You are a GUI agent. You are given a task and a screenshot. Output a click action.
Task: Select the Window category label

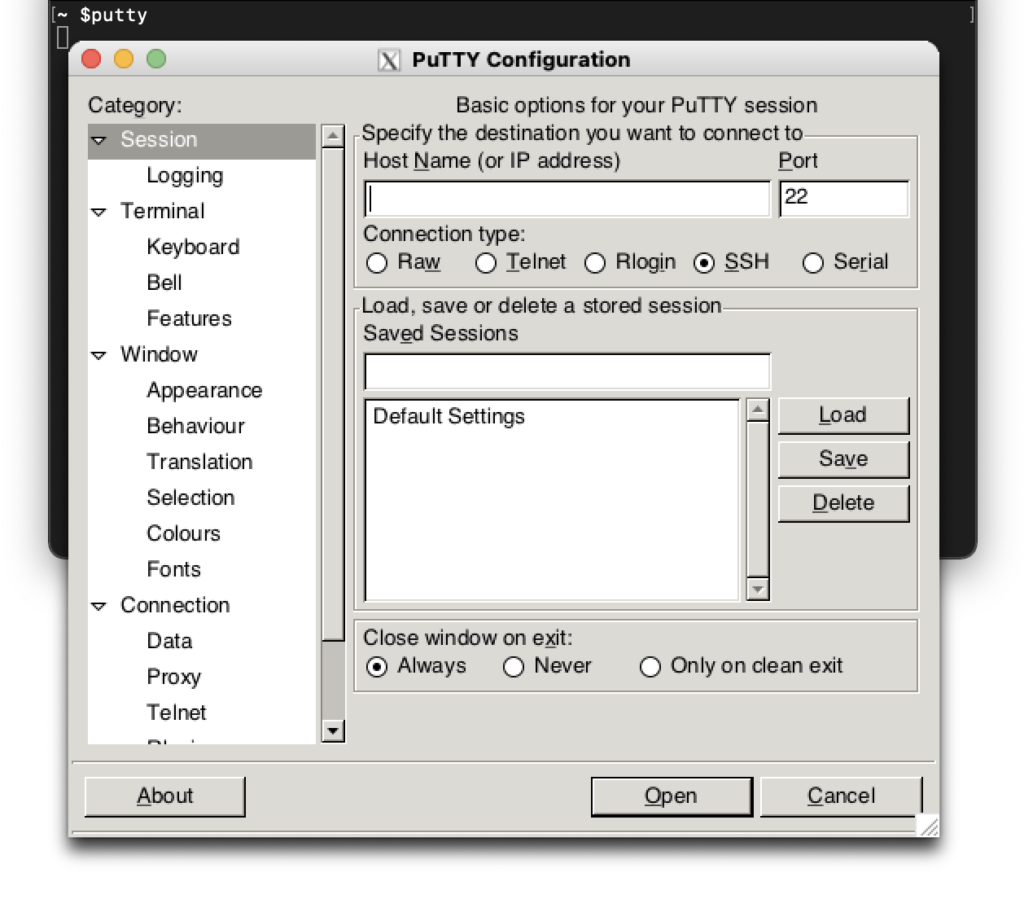pyautogui.click(x=159, y=355)
